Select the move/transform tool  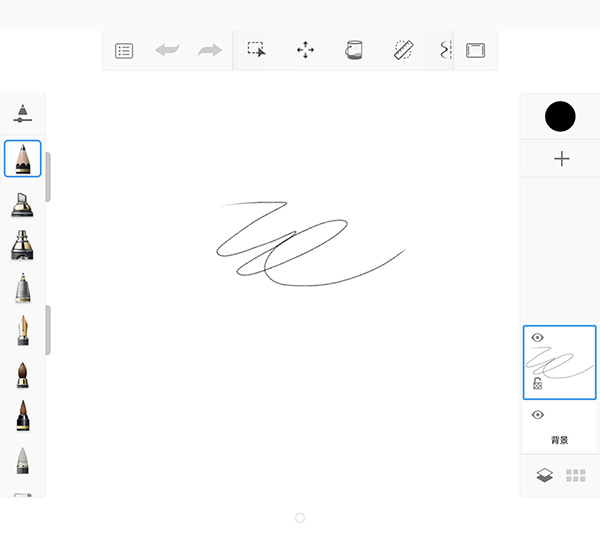[x=306, y=50]
